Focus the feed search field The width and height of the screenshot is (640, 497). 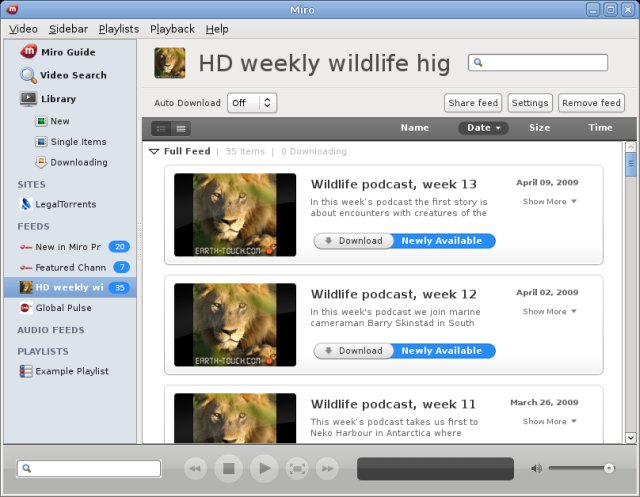[538, 62]
